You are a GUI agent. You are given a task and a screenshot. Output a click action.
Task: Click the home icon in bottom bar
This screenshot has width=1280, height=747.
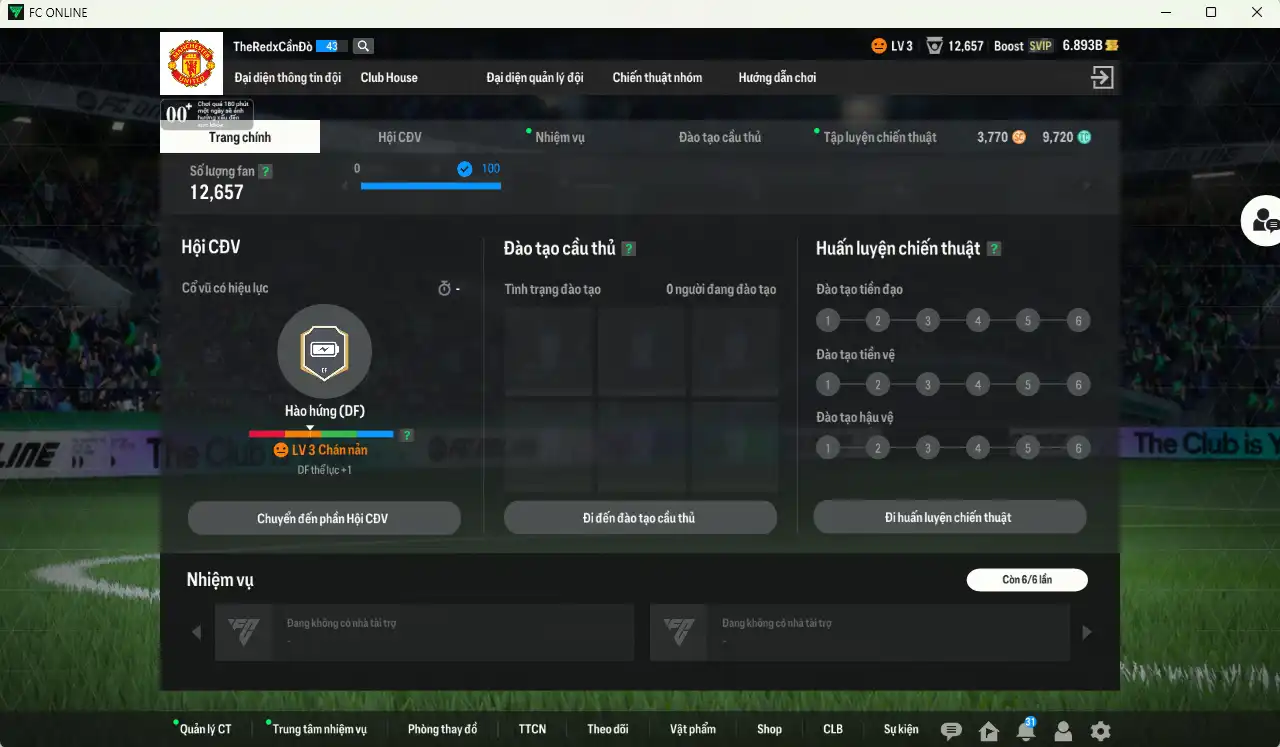pyautogui.click(x=988, y=731)
